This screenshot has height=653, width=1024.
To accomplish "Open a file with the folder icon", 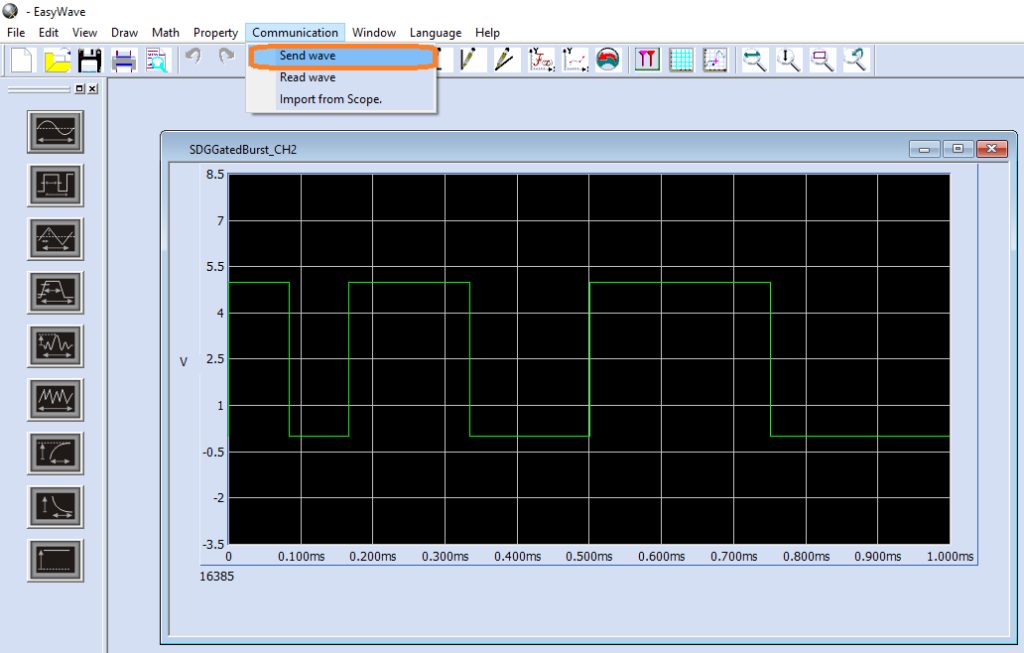I will click(57, 61).
